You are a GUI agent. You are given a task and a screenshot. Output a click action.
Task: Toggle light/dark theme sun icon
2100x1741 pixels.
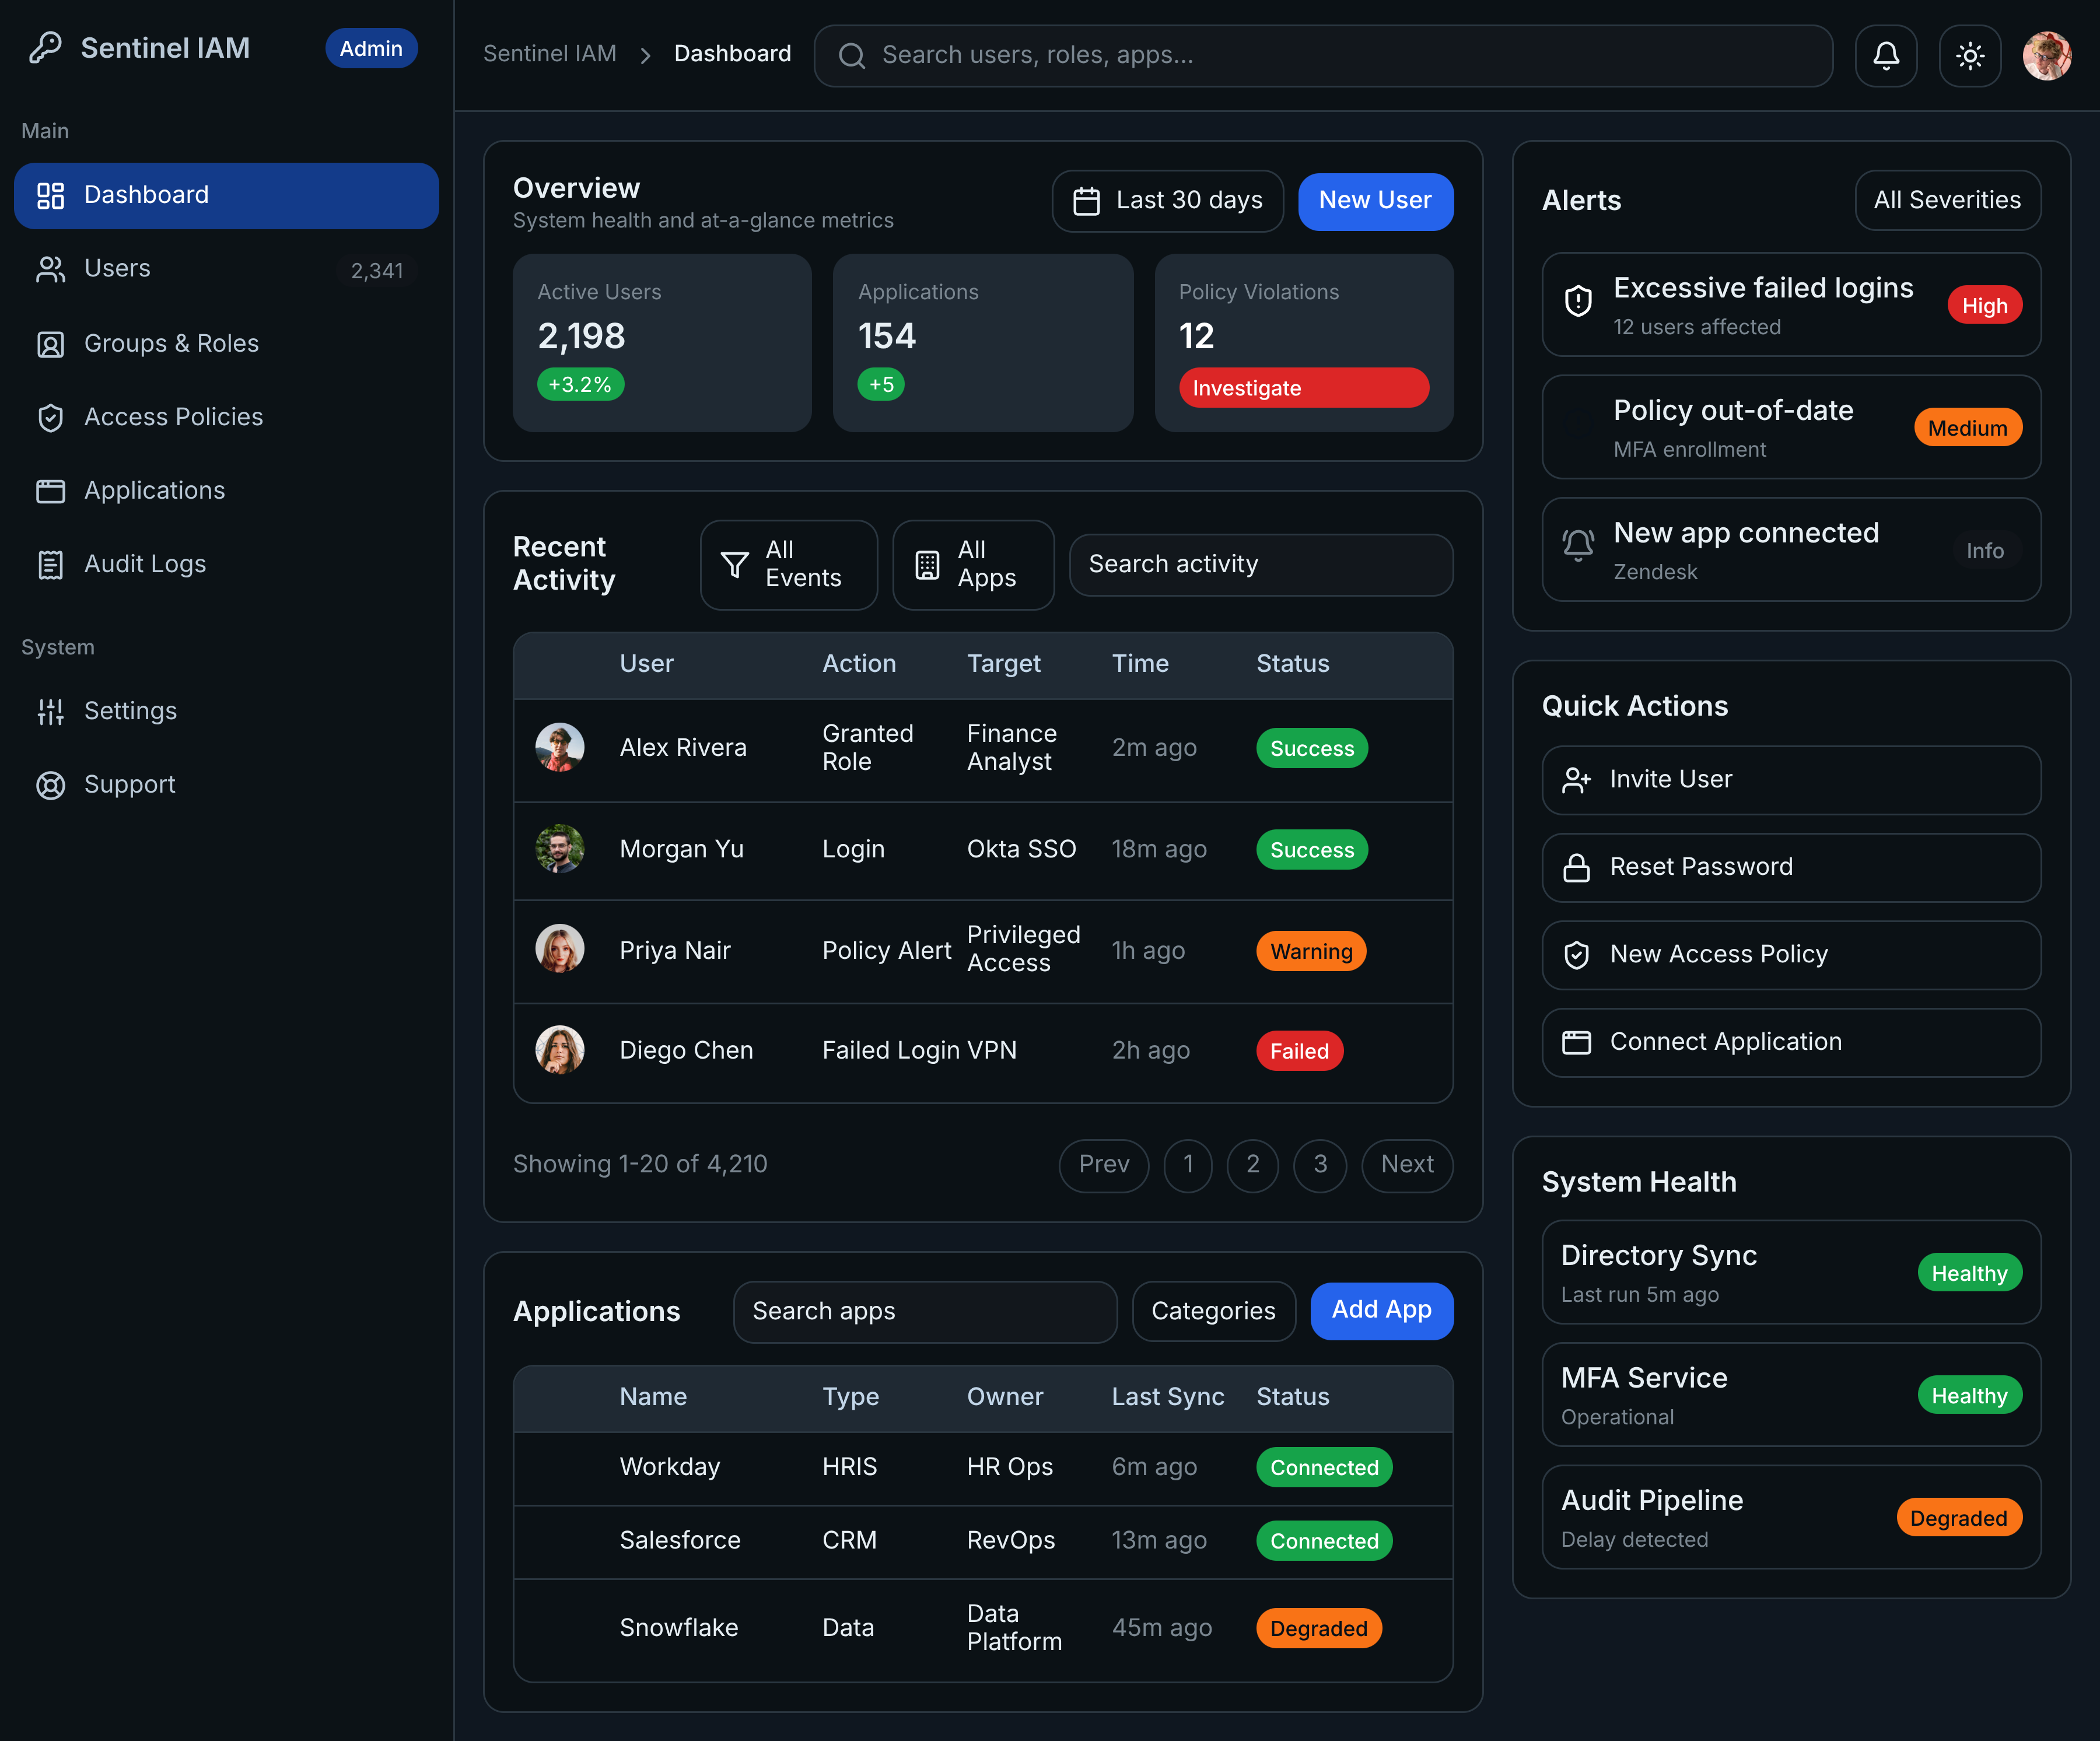click(x=1969, y=55)
